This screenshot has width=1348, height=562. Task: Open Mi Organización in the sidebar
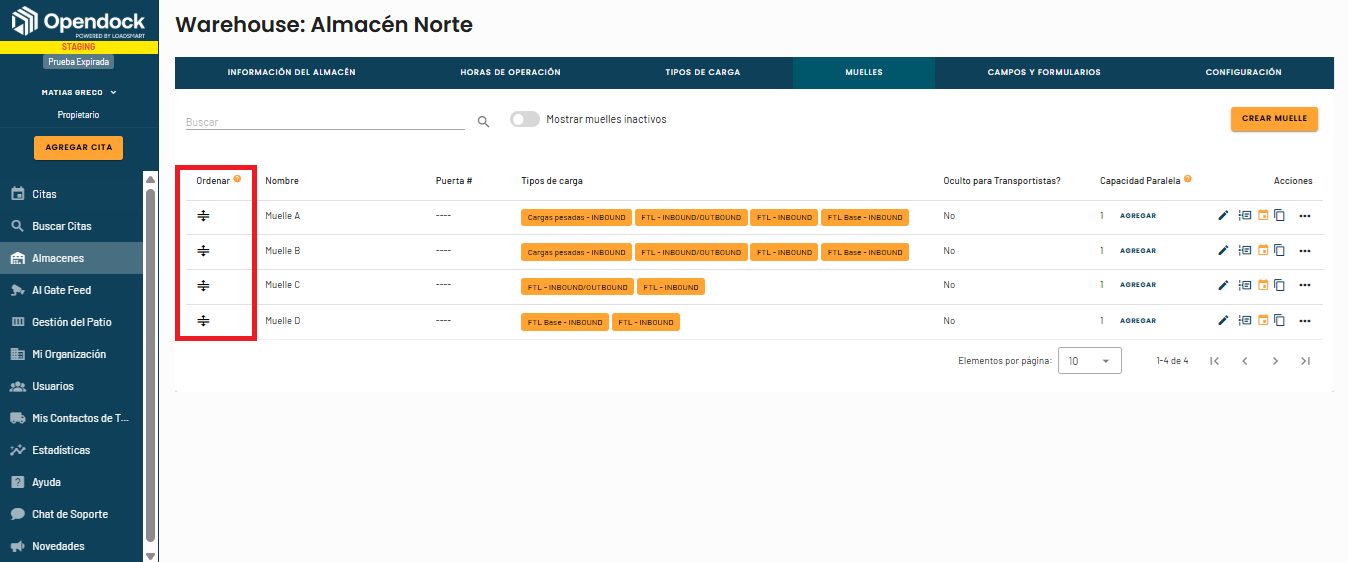click(72, 354)
